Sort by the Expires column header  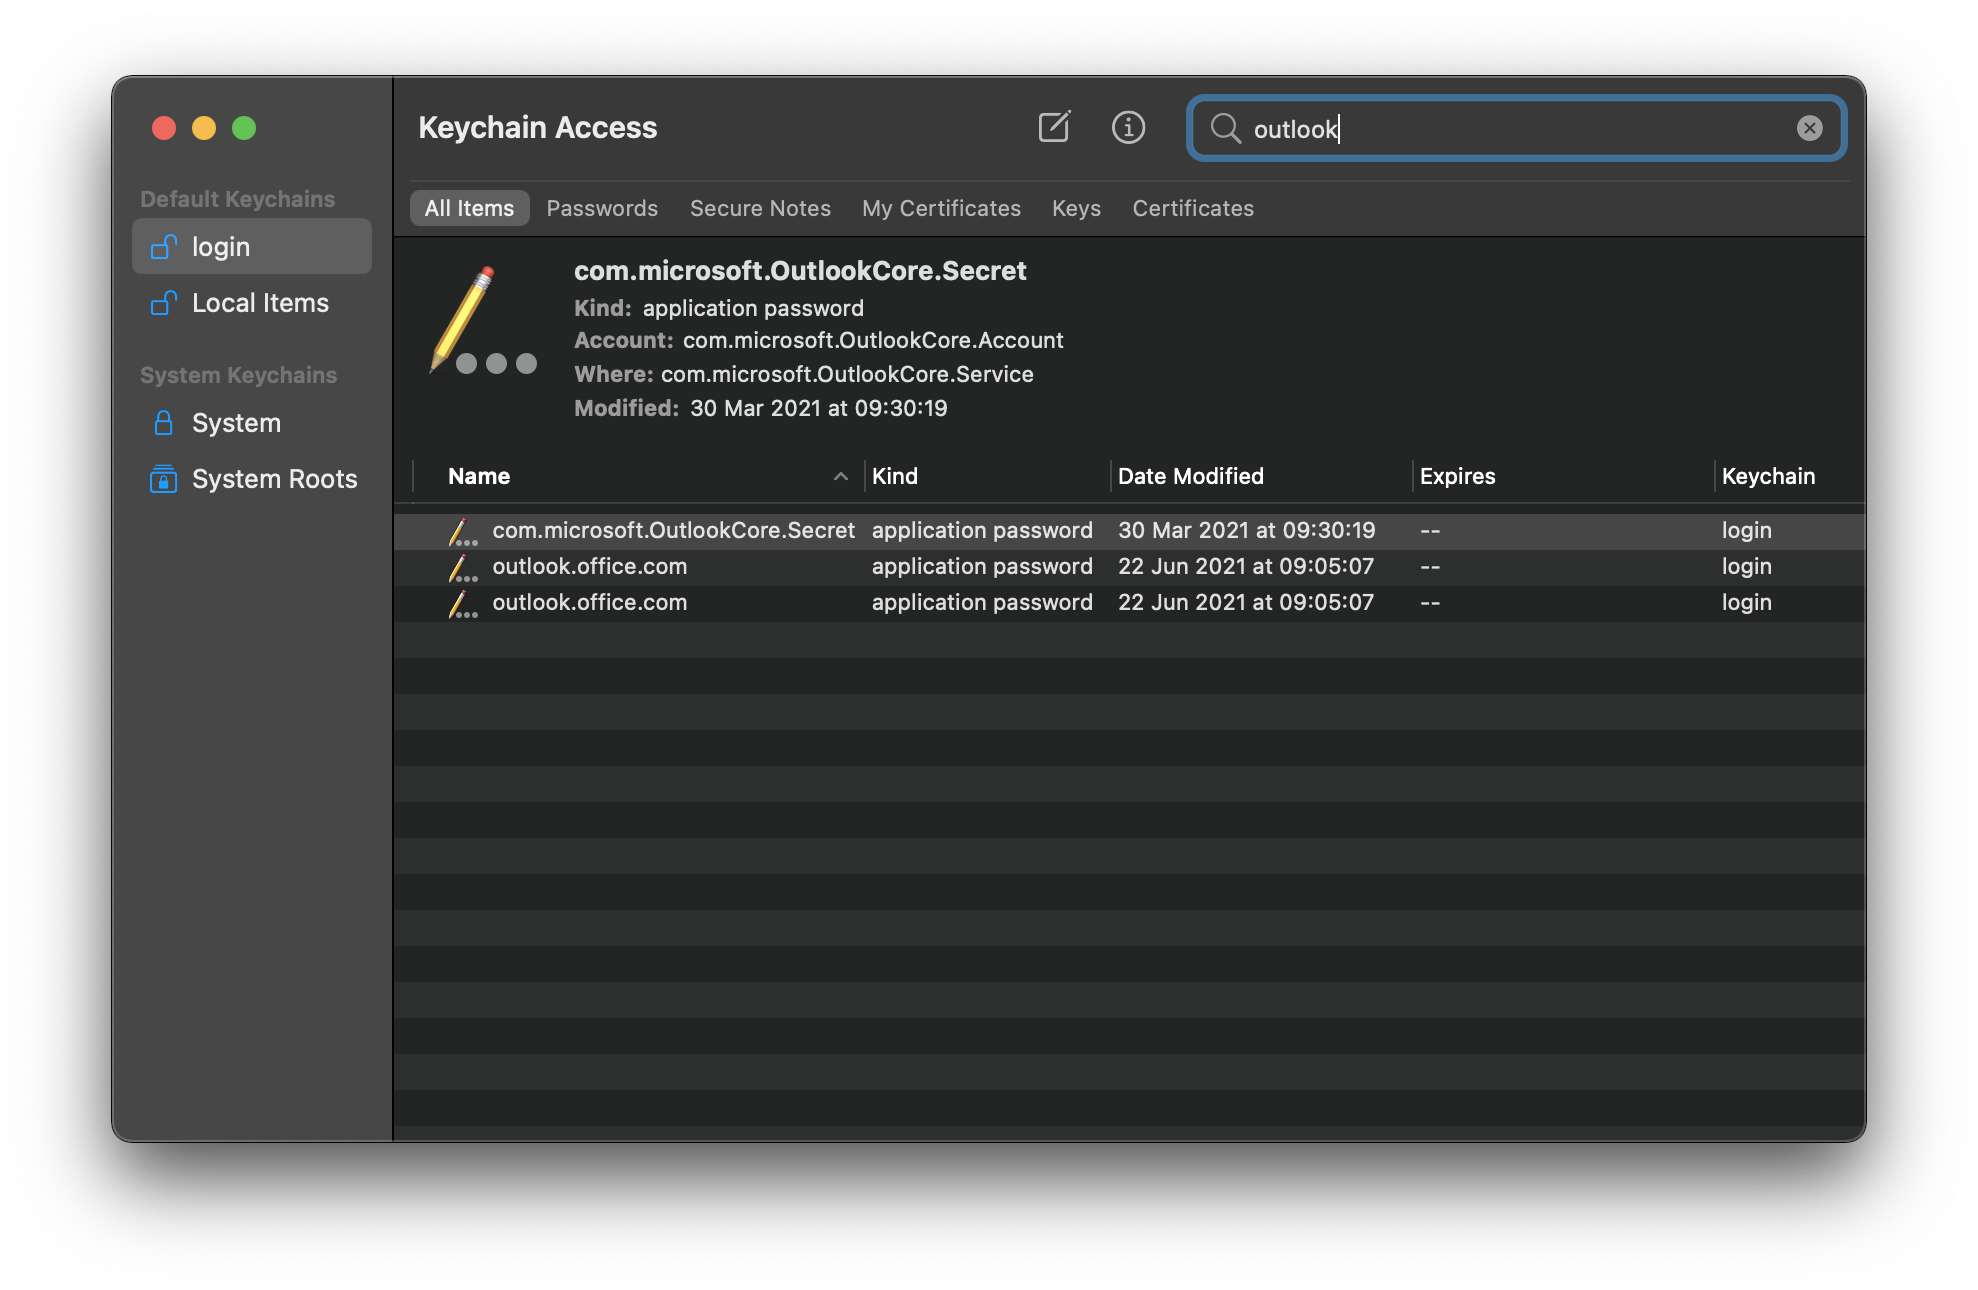(x=1457, y=476)
